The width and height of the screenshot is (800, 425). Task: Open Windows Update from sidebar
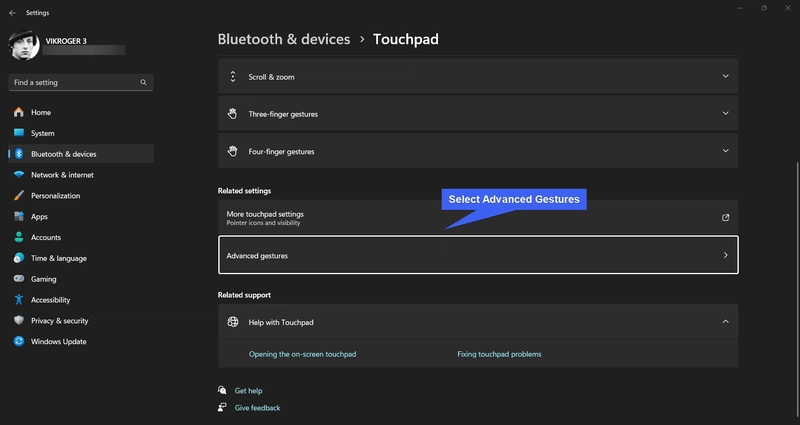[x=59, y=341]
